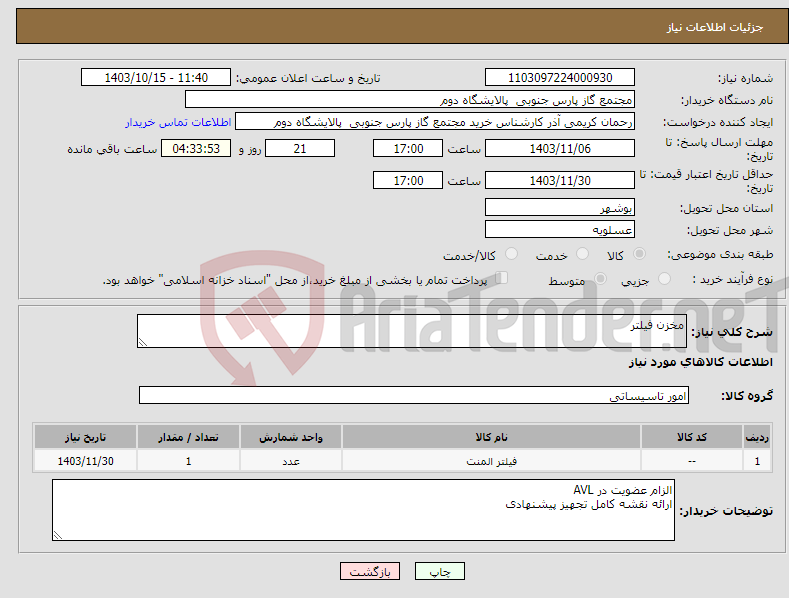Click the public announcement date-time field

[156, 78]
